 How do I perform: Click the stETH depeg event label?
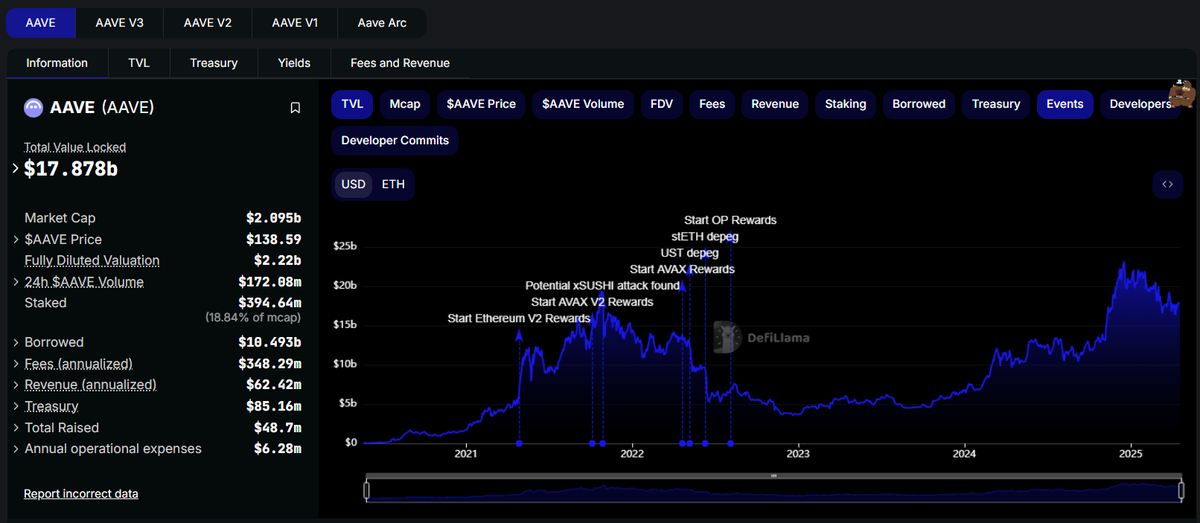point(705,237)
